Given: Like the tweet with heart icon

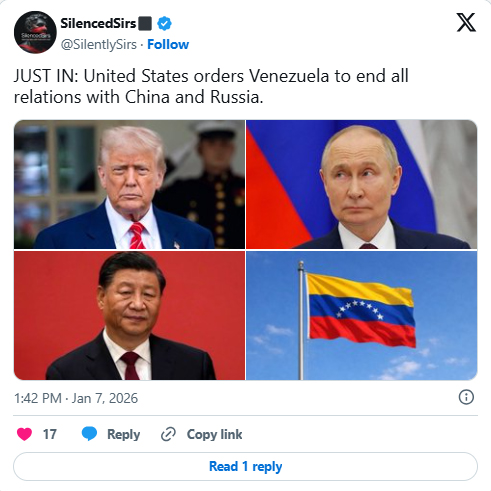Looking at the screenshot, I should [x=24, y=434].
